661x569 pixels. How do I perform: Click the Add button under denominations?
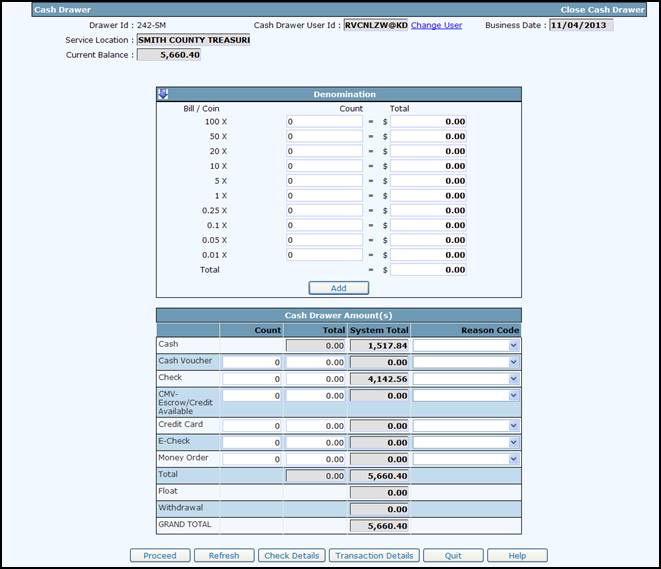pyautogui.click(x=338, y=288)
